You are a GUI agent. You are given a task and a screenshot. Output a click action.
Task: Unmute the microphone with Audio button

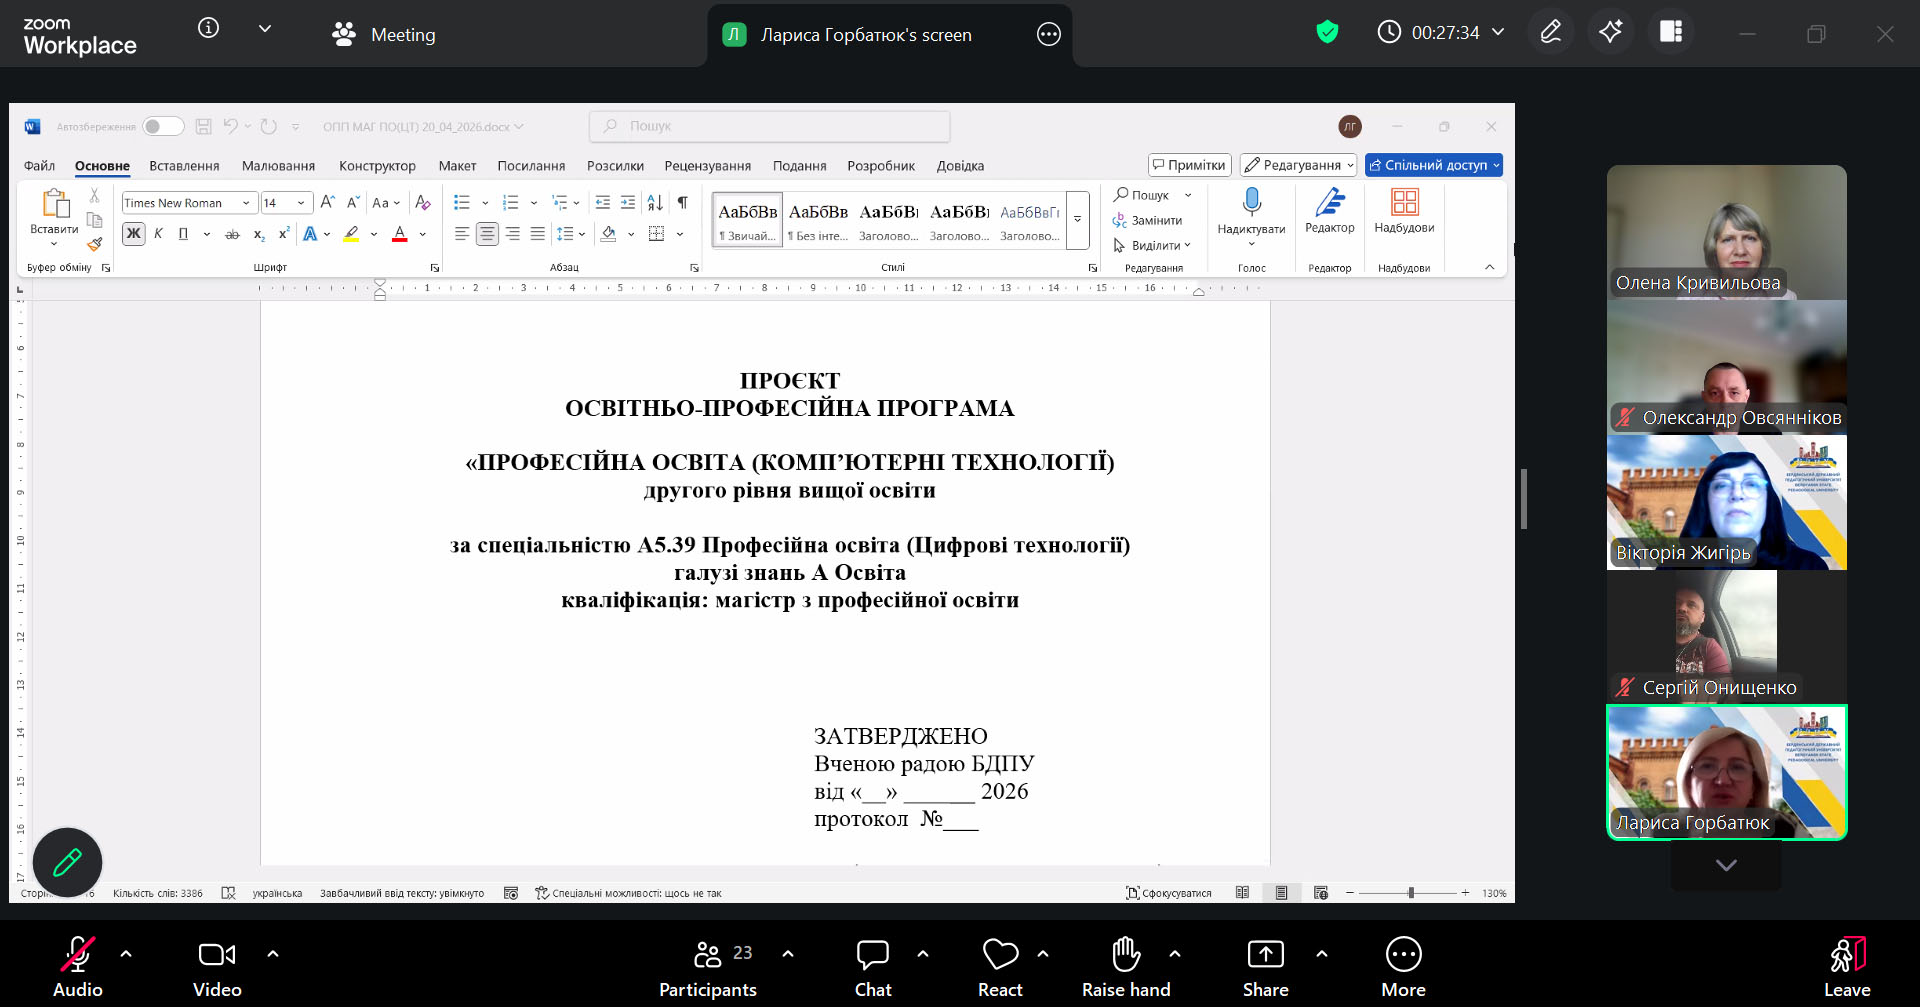[78, 955]
